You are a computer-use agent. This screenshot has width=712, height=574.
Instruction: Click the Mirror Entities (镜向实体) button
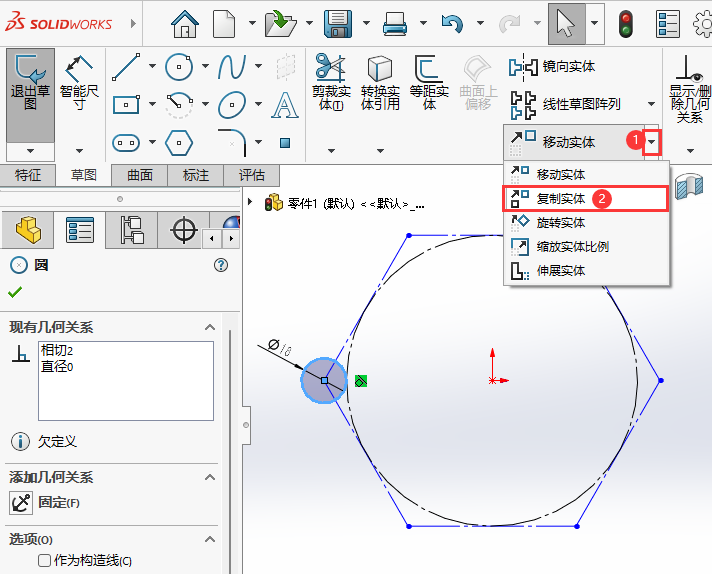[552, 67]
